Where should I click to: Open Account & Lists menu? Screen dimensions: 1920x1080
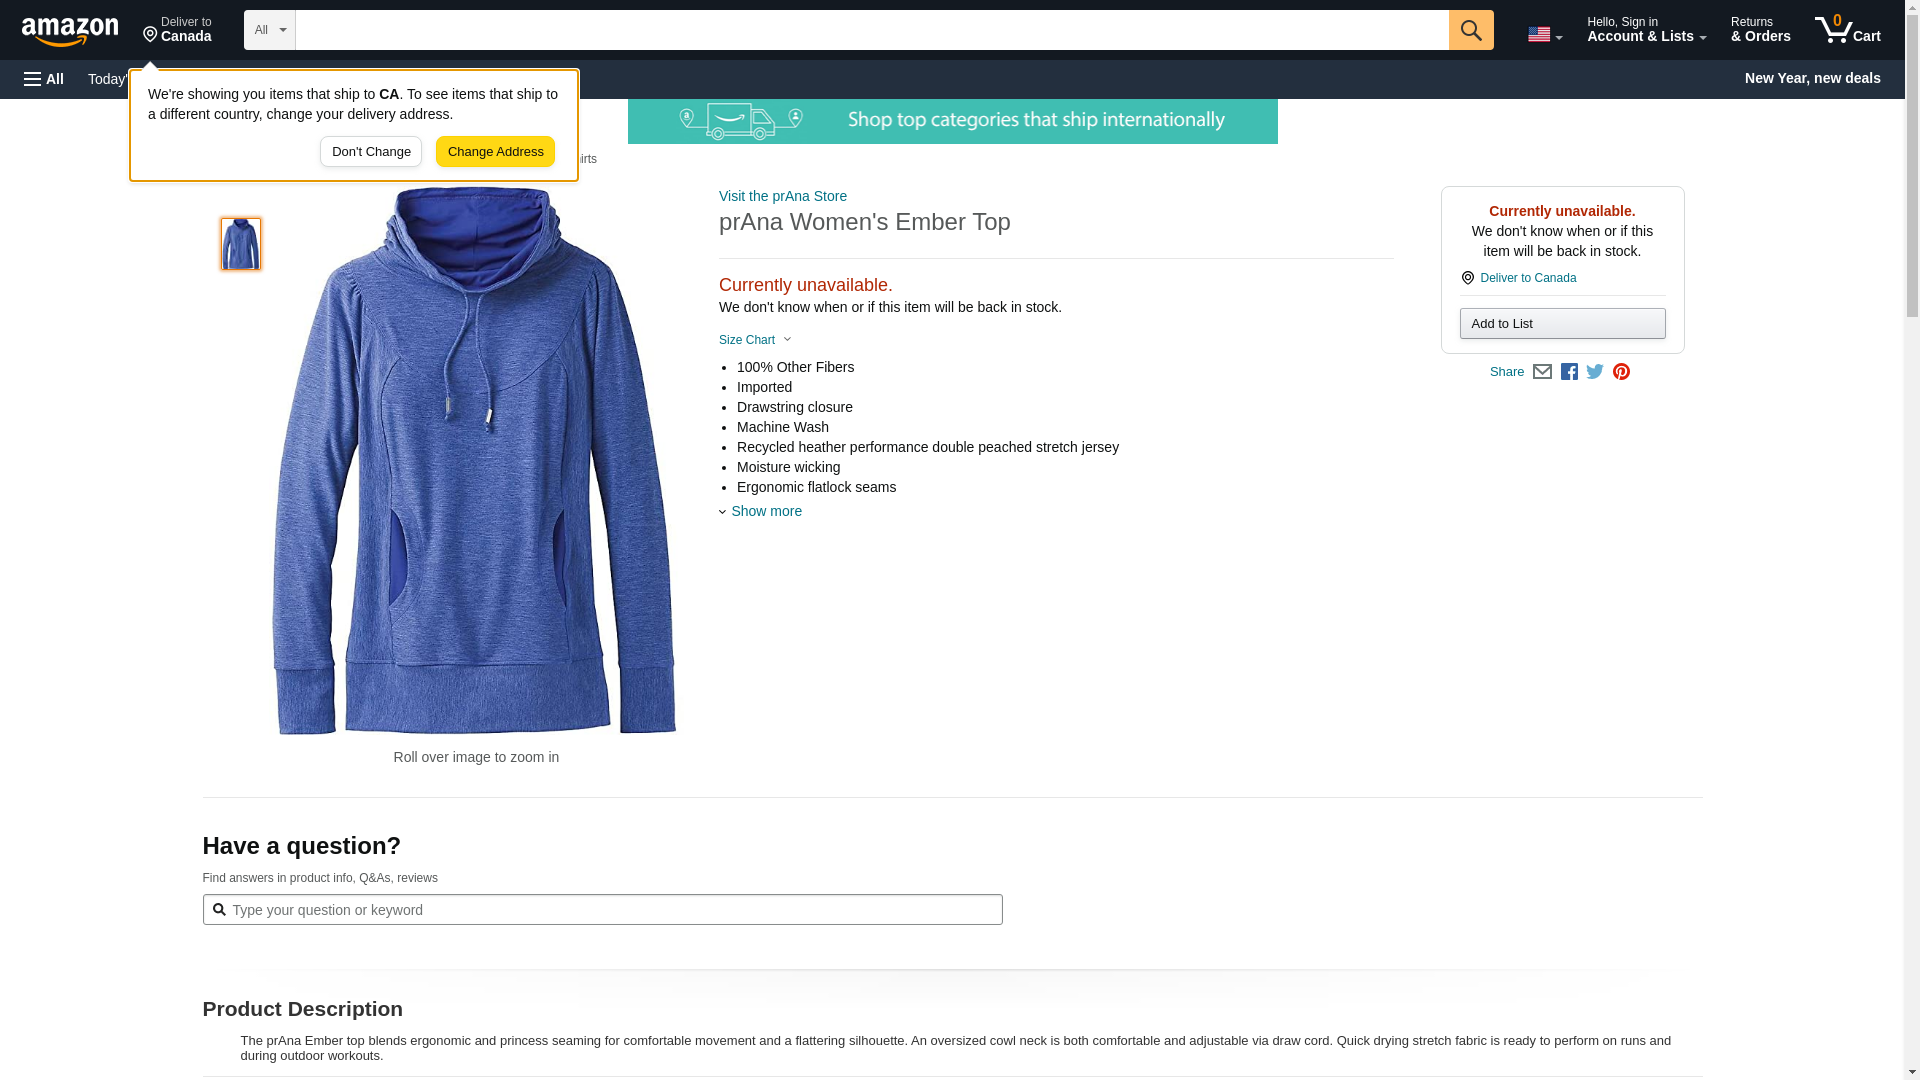tap(1645, 30)
